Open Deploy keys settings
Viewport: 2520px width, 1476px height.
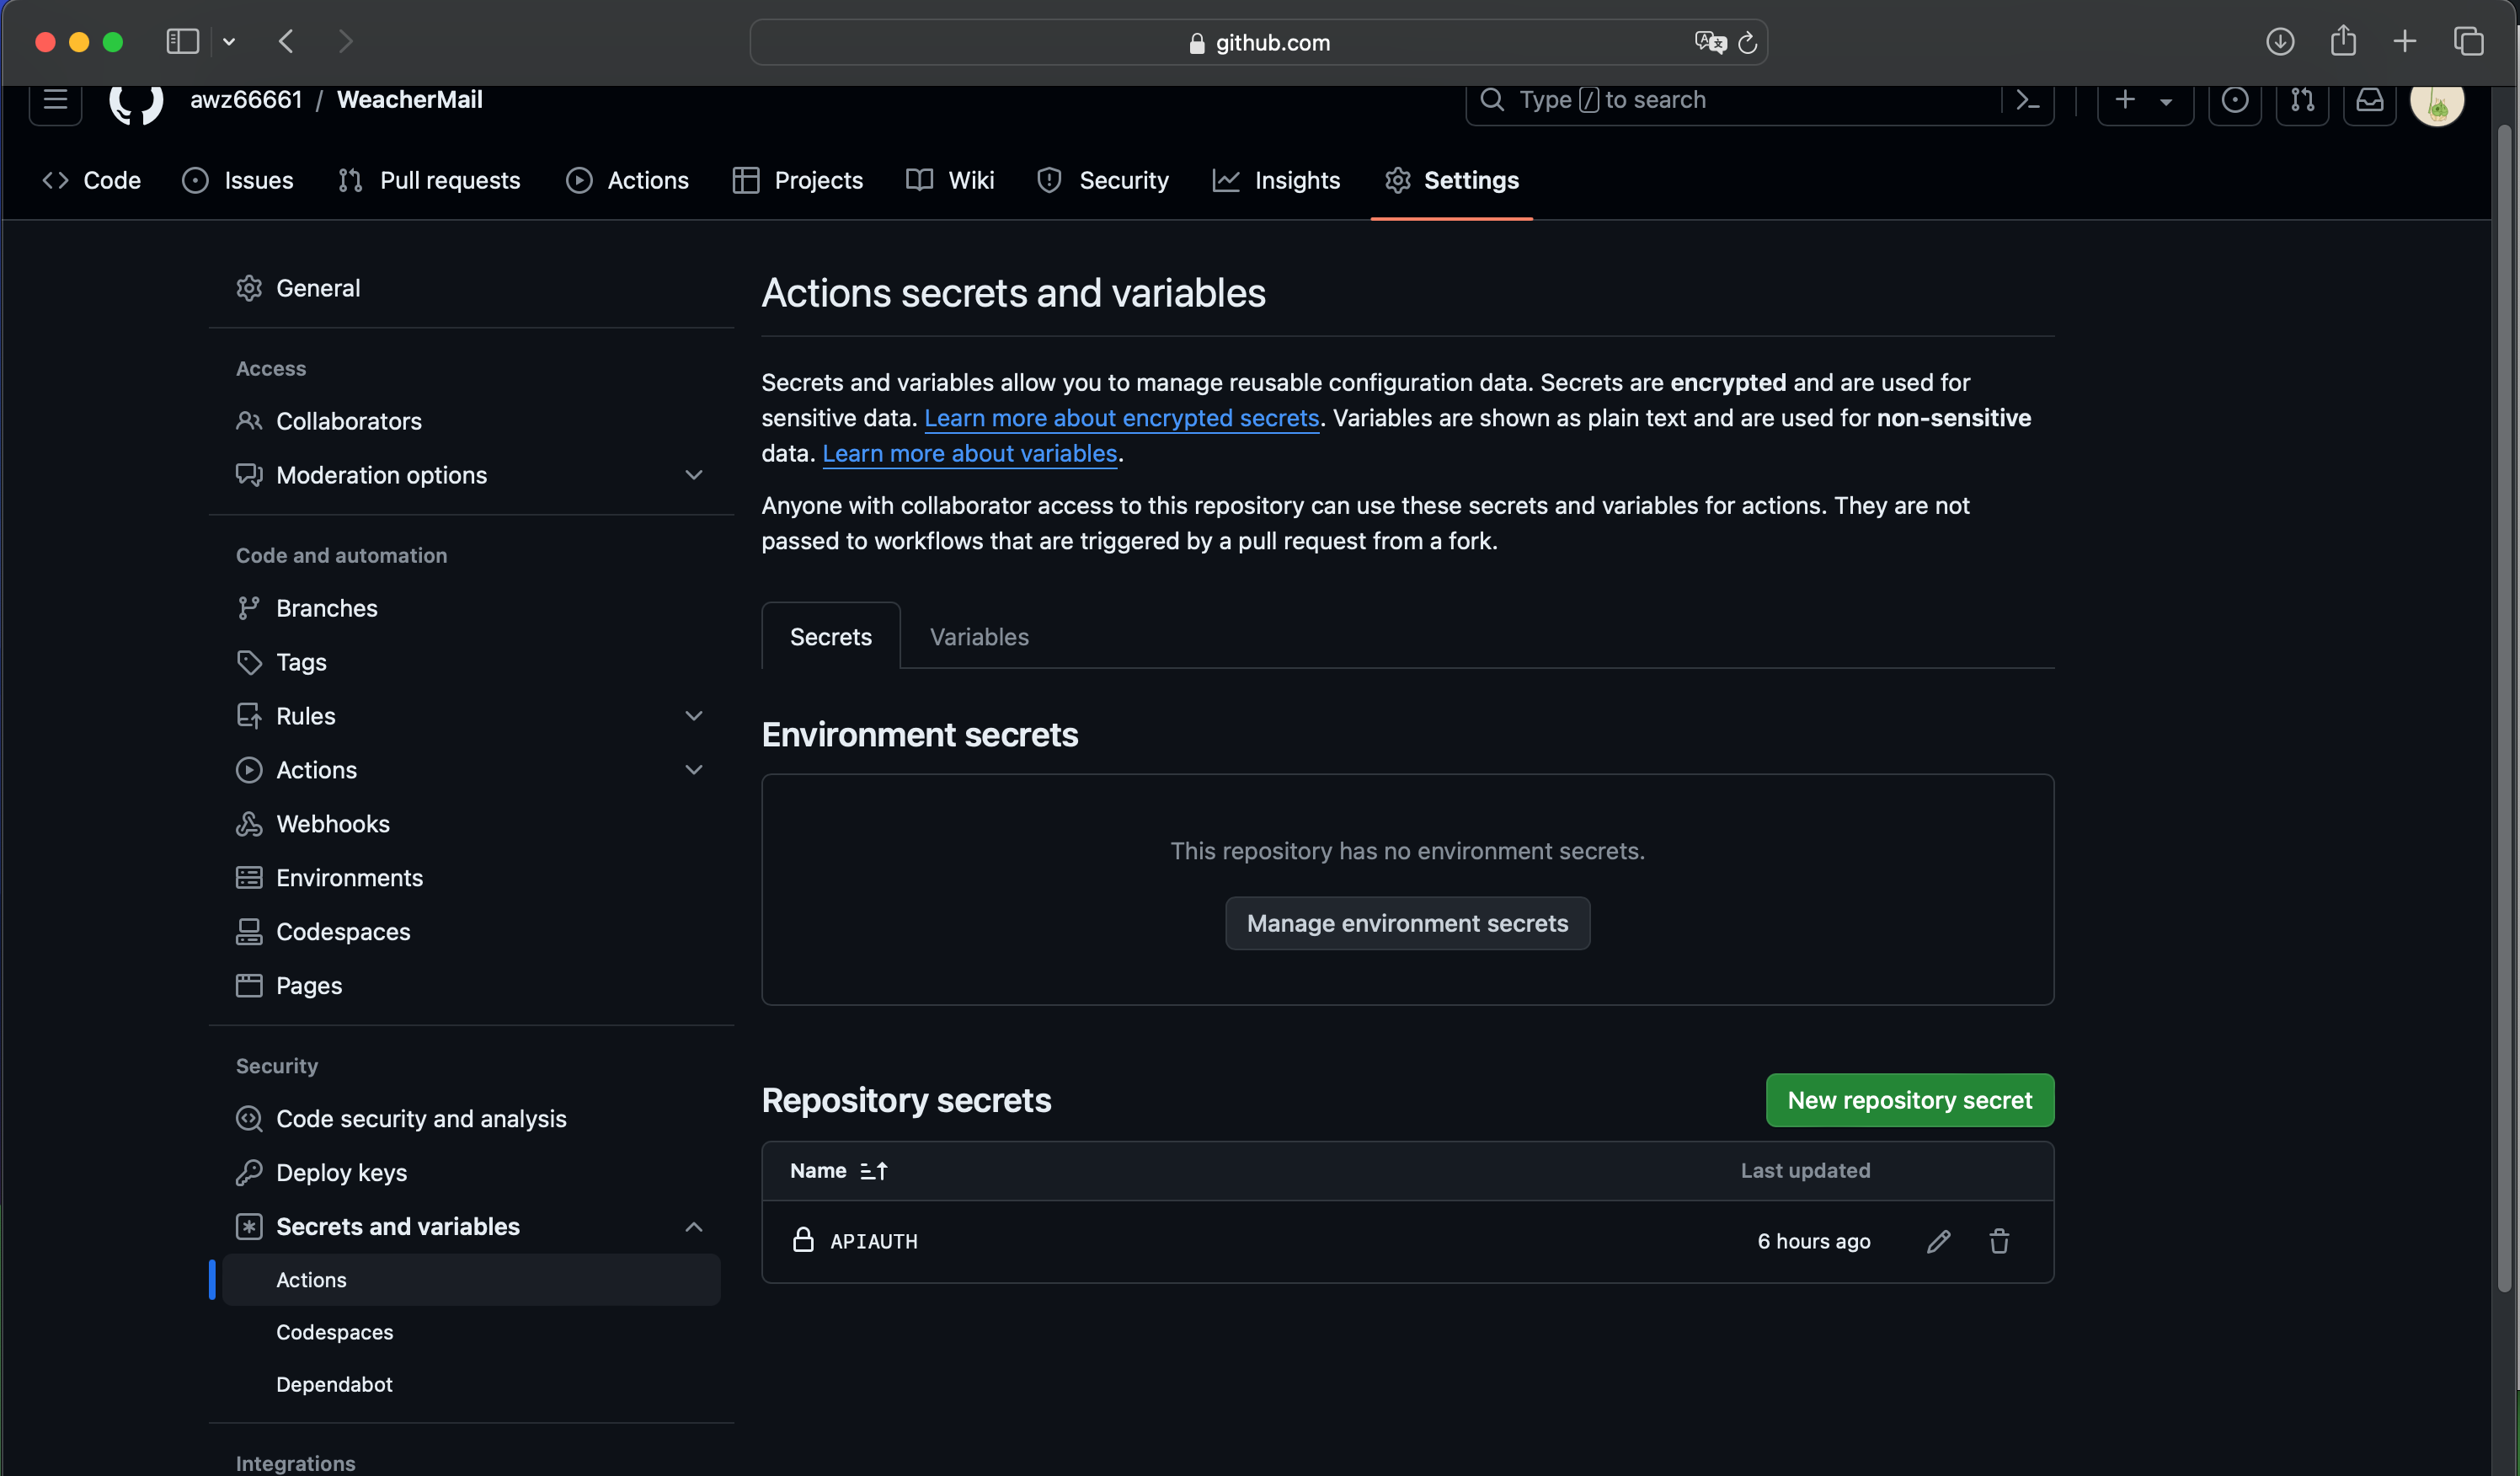(x=471, y=1173)
